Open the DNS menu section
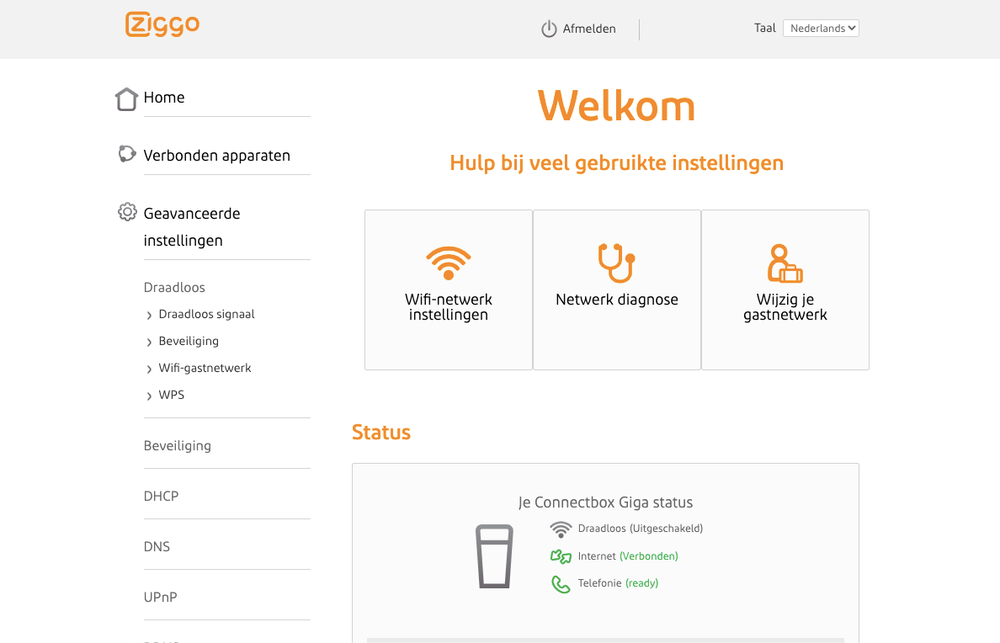 (157, 547)
